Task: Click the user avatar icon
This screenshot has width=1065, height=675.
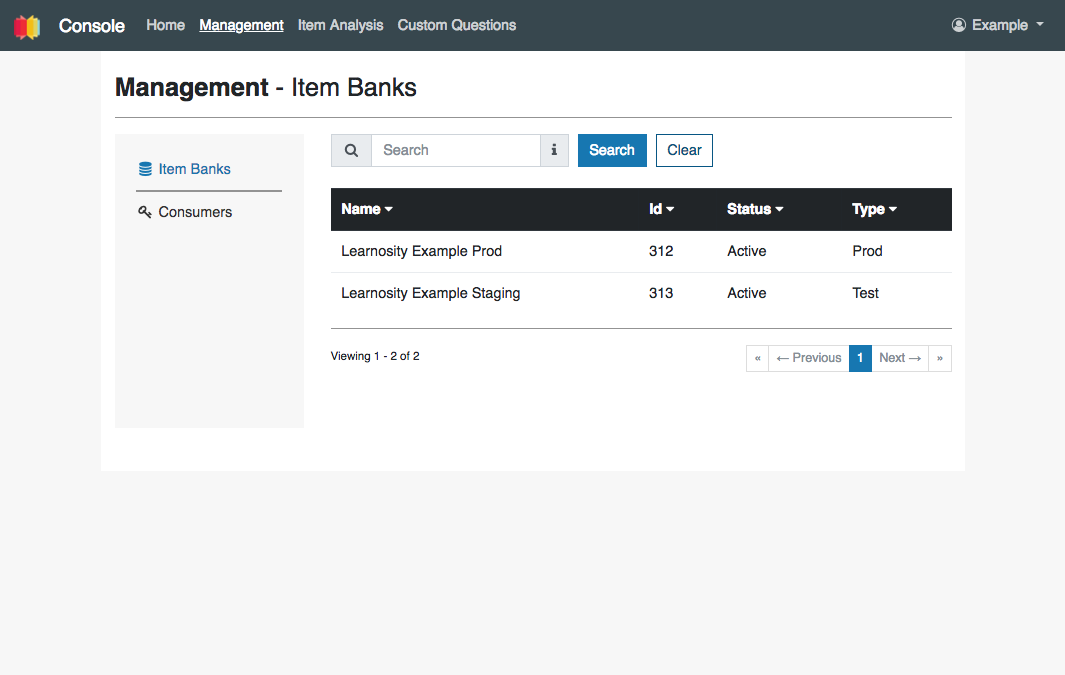Action: (958, 25)
